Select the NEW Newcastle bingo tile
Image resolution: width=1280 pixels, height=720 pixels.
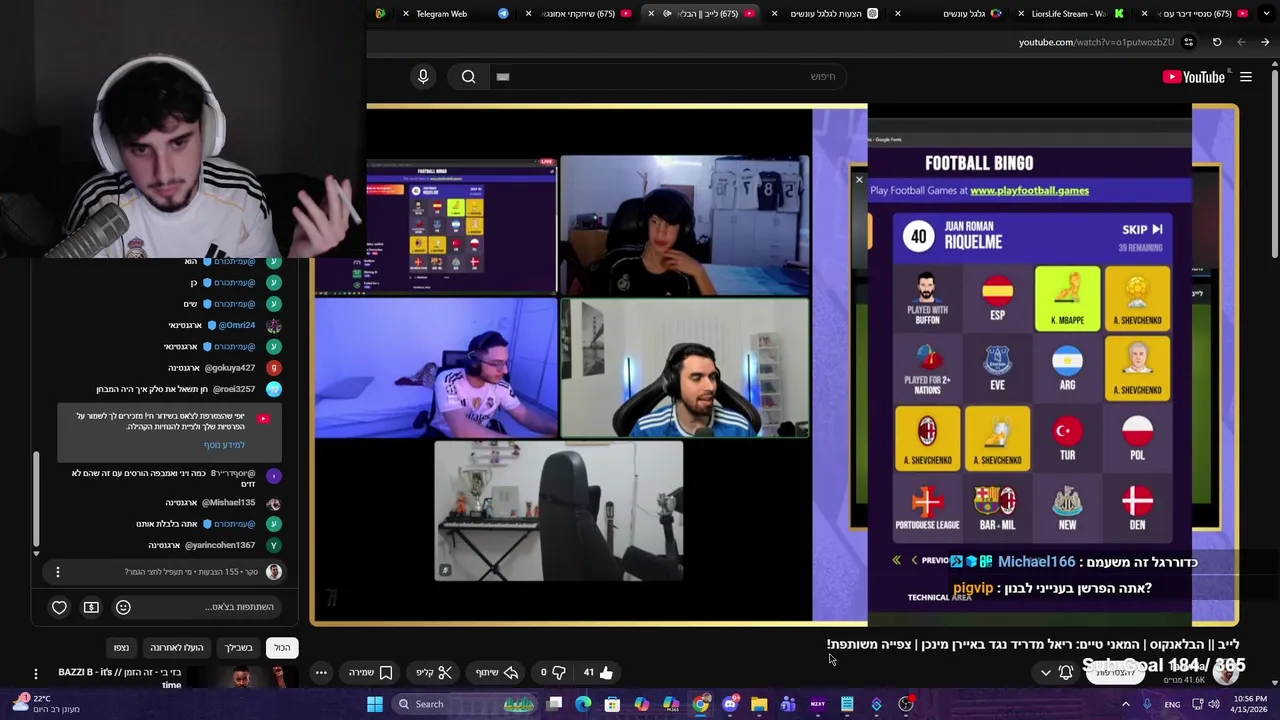[1067, 508]
